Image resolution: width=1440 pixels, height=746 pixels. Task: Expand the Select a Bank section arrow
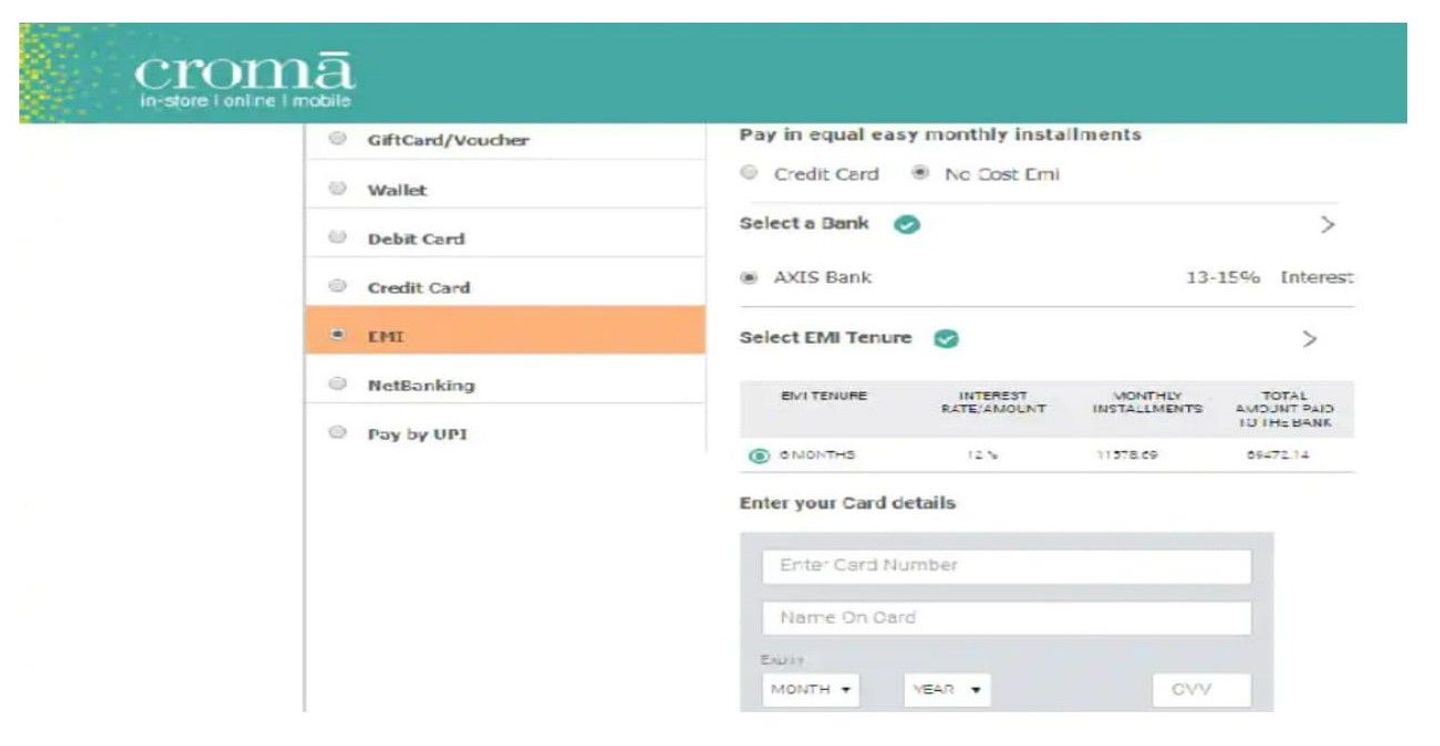click(1327, 225)
